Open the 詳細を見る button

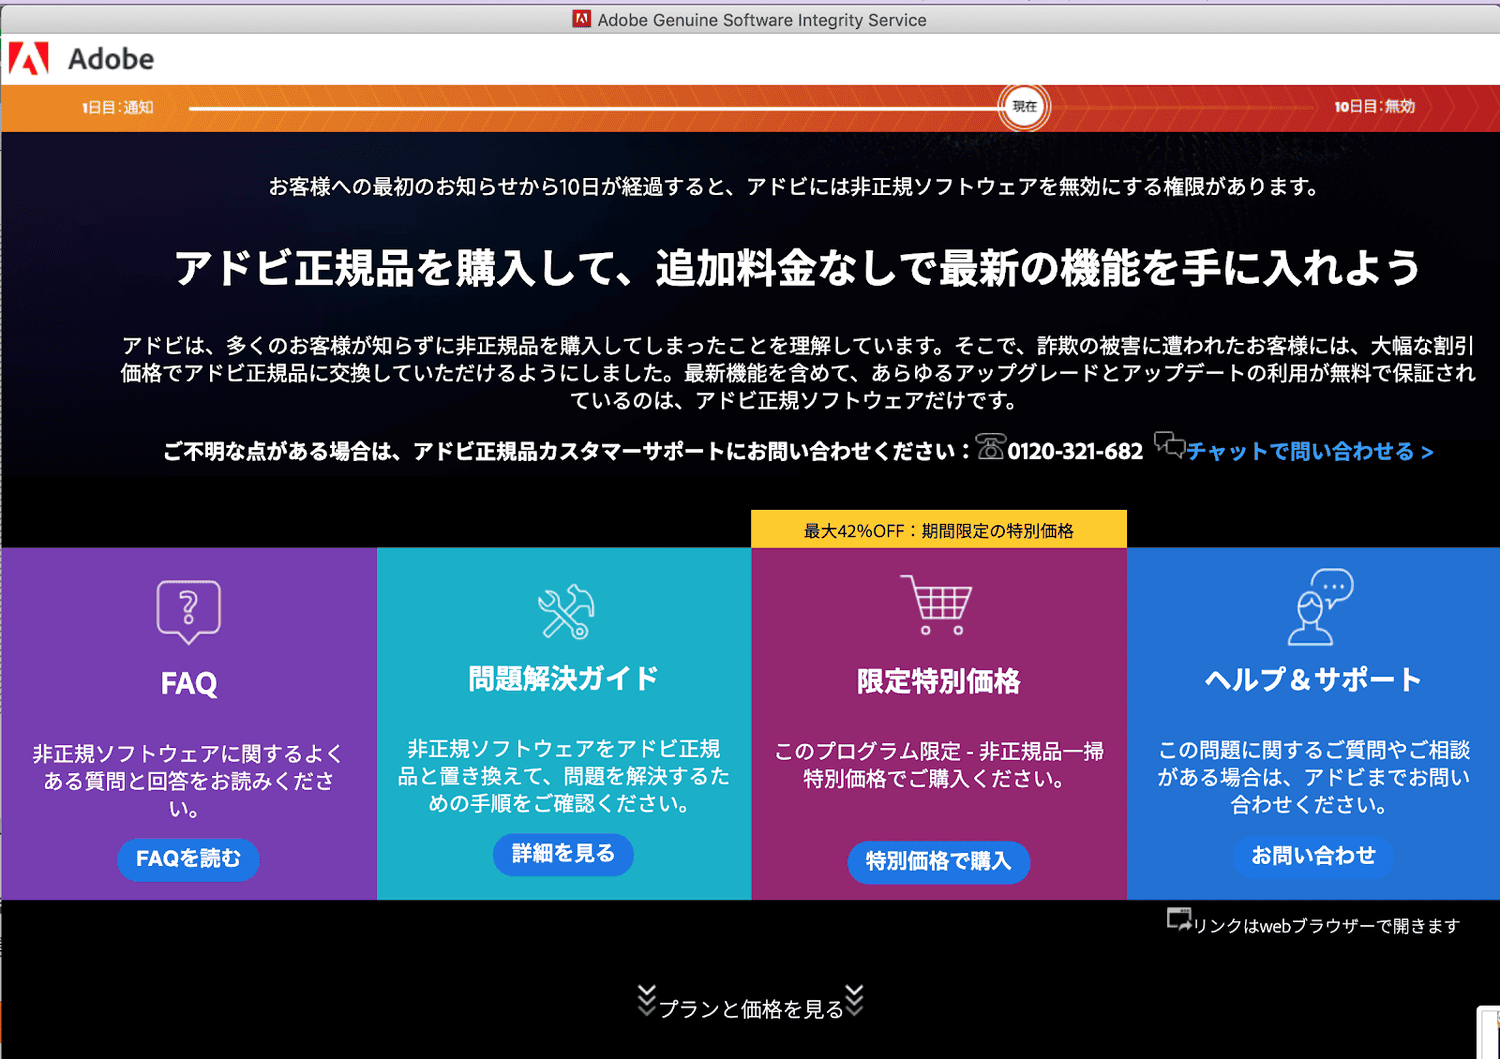563,854
